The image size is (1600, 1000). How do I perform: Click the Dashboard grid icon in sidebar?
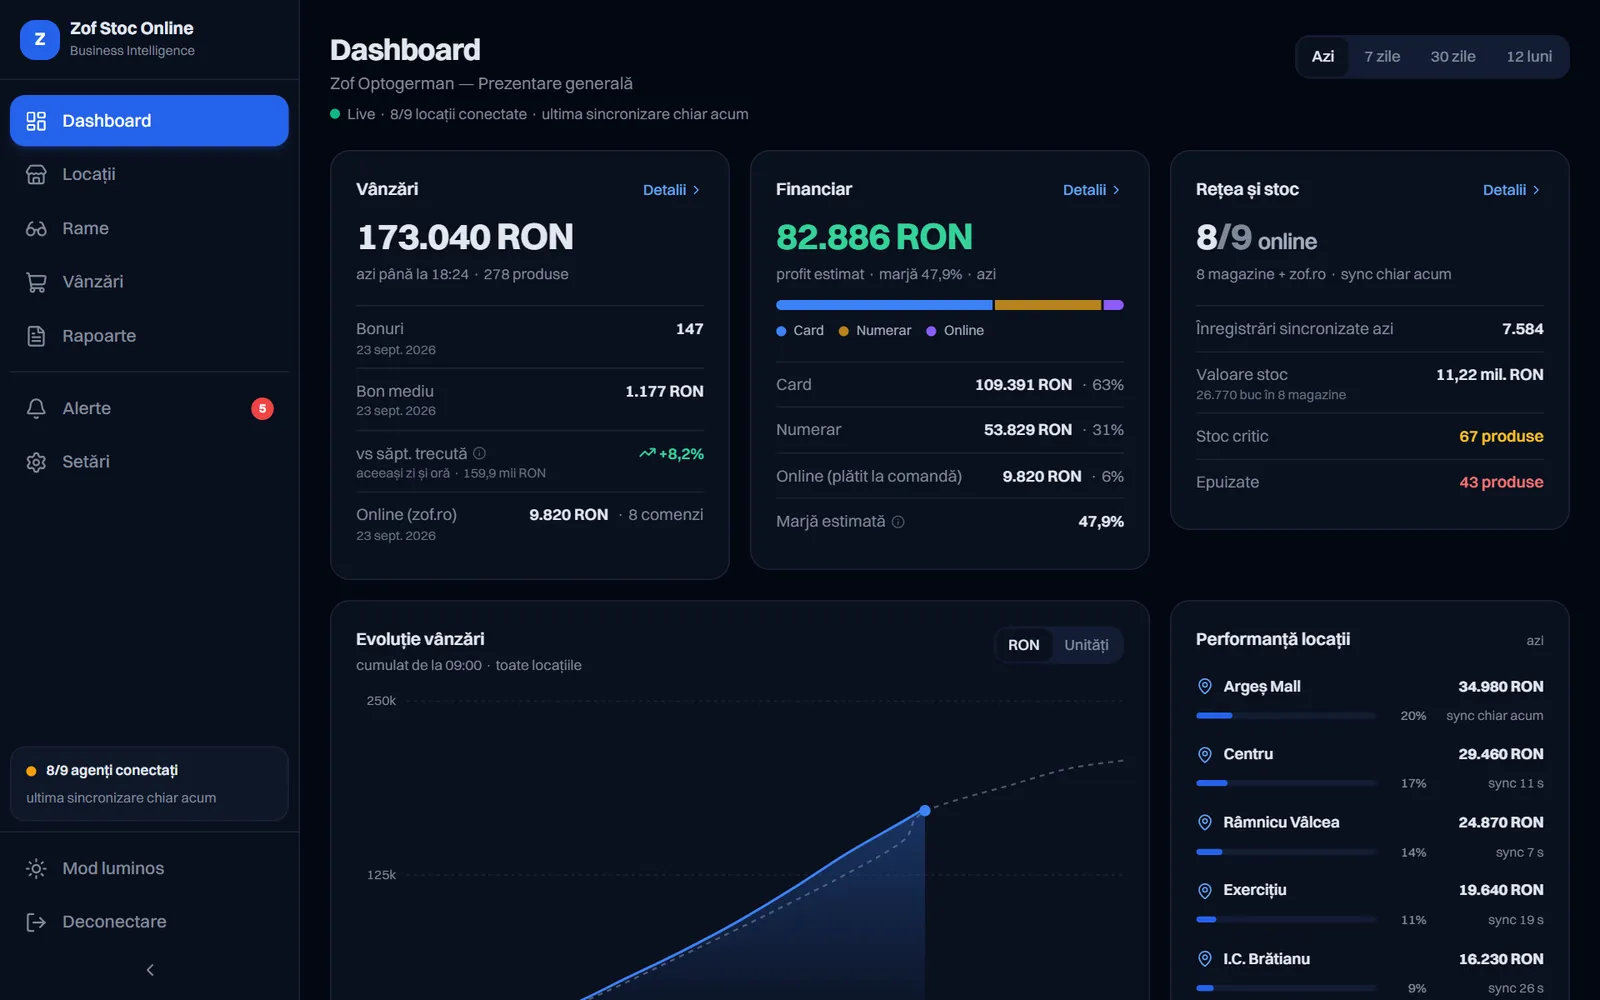(36, 121)
